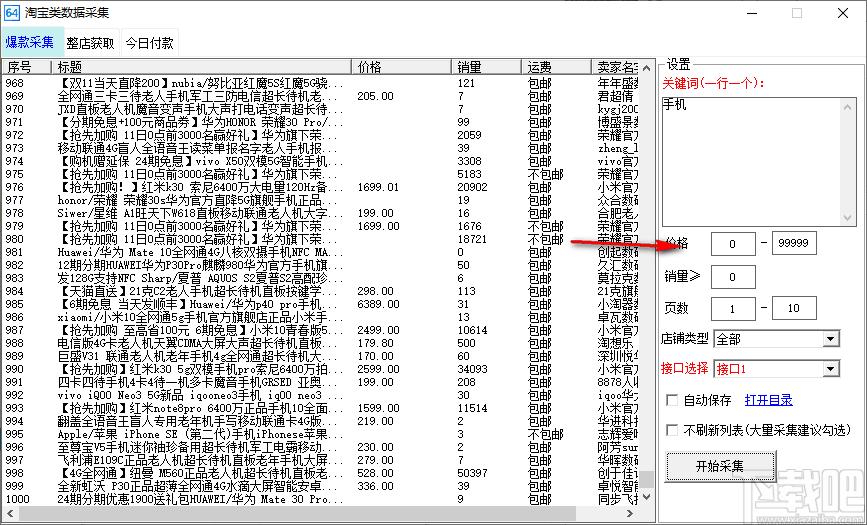Select row 996 至尊宝V5手机
867x525 pixels.
[321, 447]
